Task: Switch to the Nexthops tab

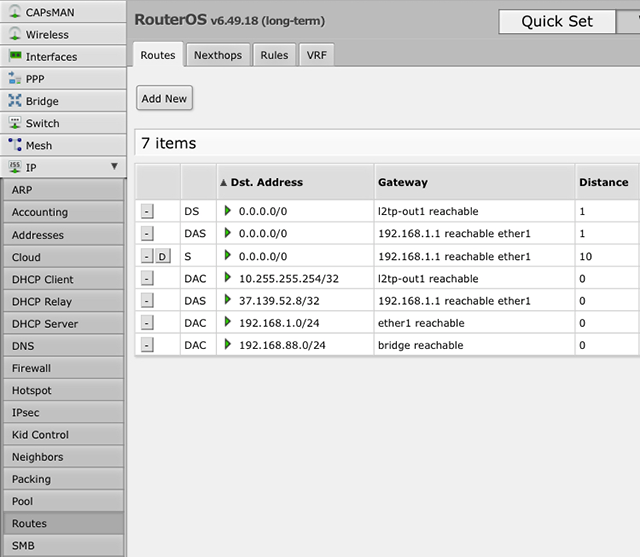Action: click(217, 56)
